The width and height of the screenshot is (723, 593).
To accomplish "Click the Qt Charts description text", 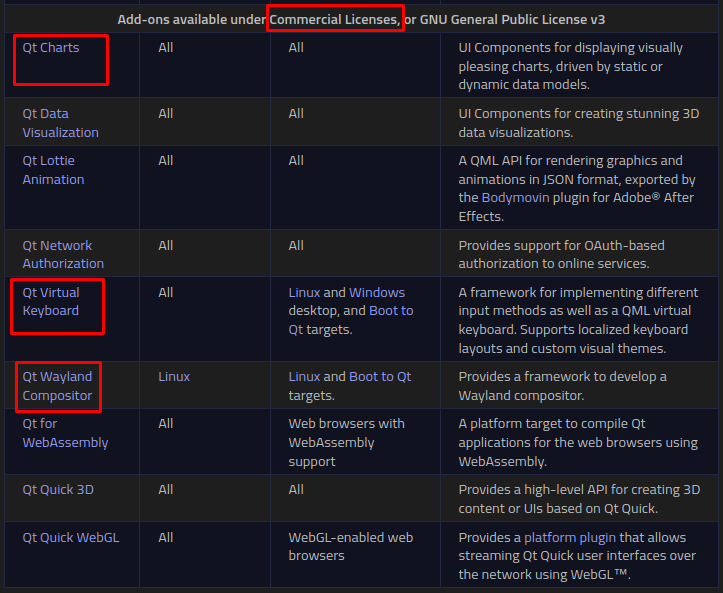I will (x=570, y=66).
